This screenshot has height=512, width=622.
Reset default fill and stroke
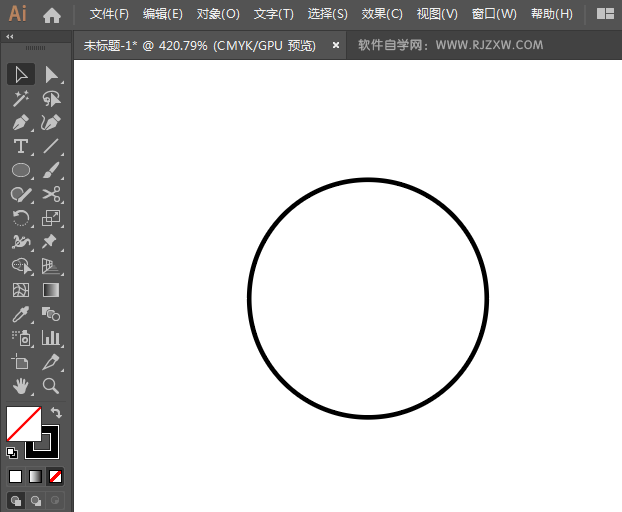click(12, 453)
